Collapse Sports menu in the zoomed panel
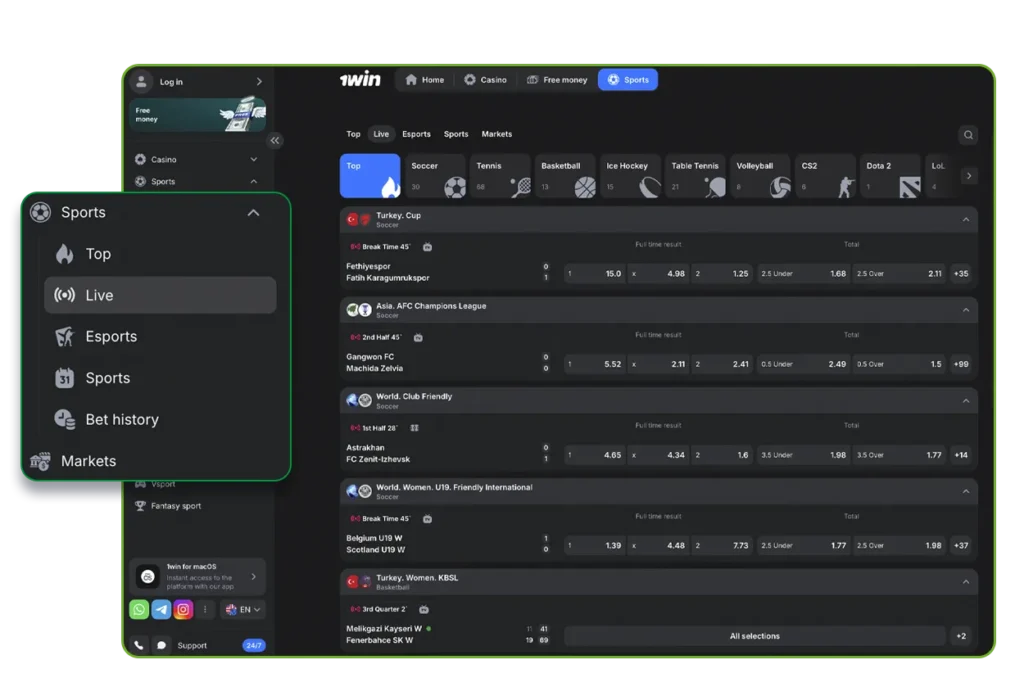The height and width of the screenshot is (696, 1024). [x=253, y=212]
